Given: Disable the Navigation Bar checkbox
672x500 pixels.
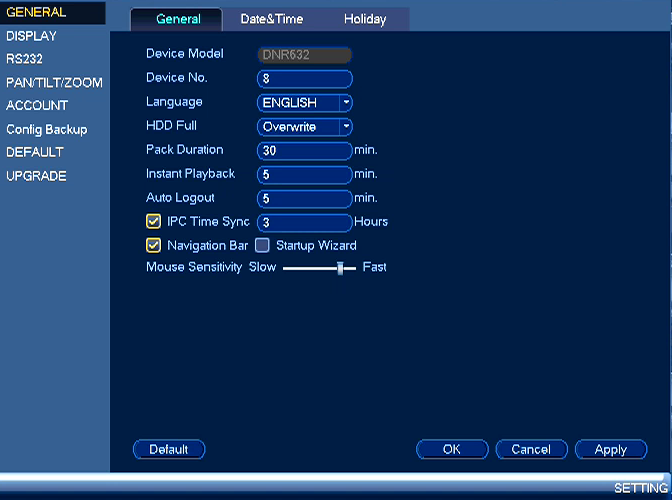Looking at the screenshot, I should (x=153, y=246).
